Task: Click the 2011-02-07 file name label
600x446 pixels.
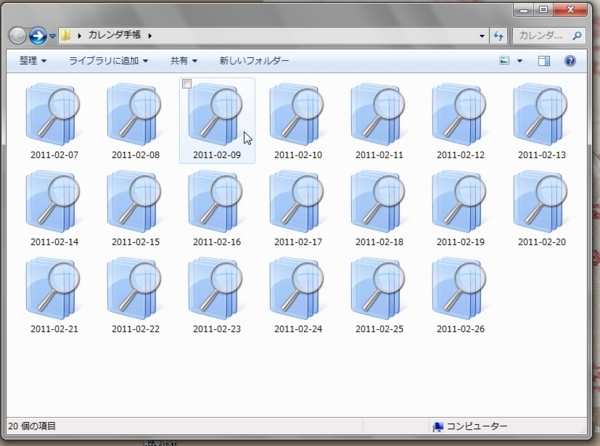Action: pos(54,155)
